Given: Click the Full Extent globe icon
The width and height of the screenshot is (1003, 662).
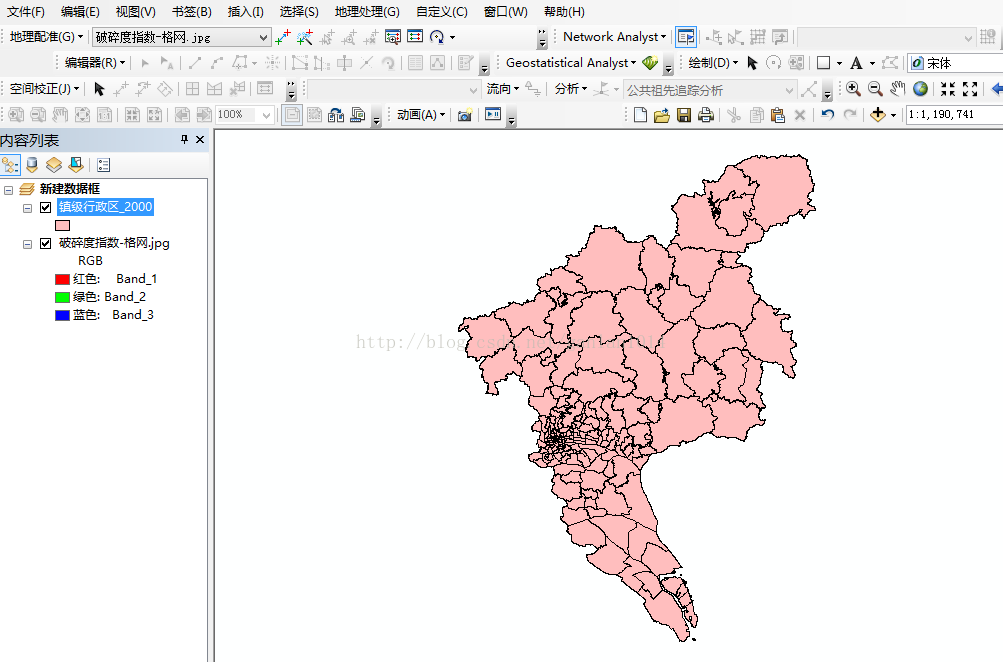Looking at the screenshot, I should click(920, 89).
